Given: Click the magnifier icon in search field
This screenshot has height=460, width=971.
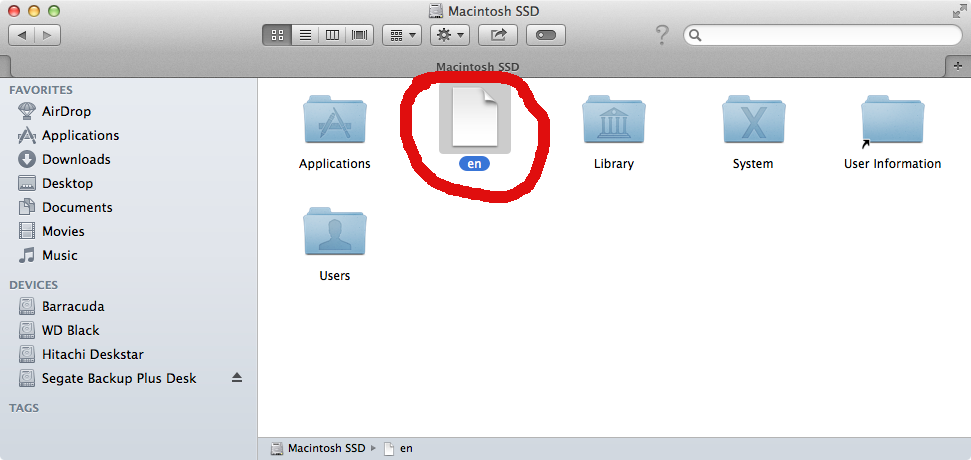Looking at the screenshot, I should [695, 35].
